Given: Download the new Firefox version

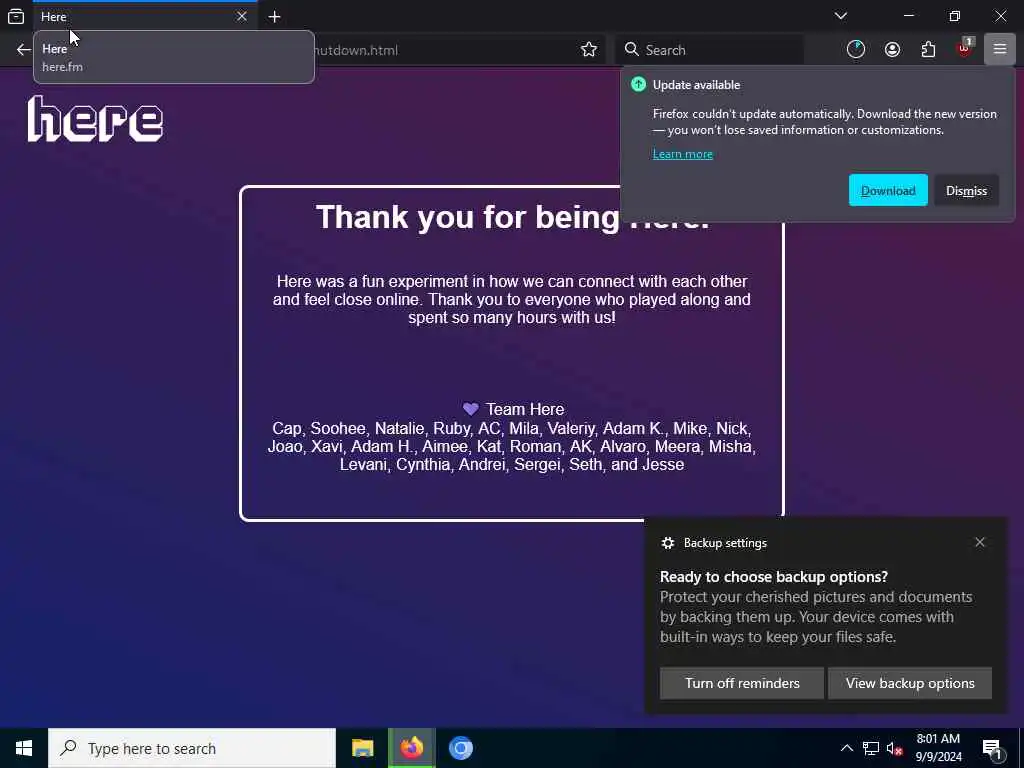Looking at the screenshot, I should click(888, 190).
